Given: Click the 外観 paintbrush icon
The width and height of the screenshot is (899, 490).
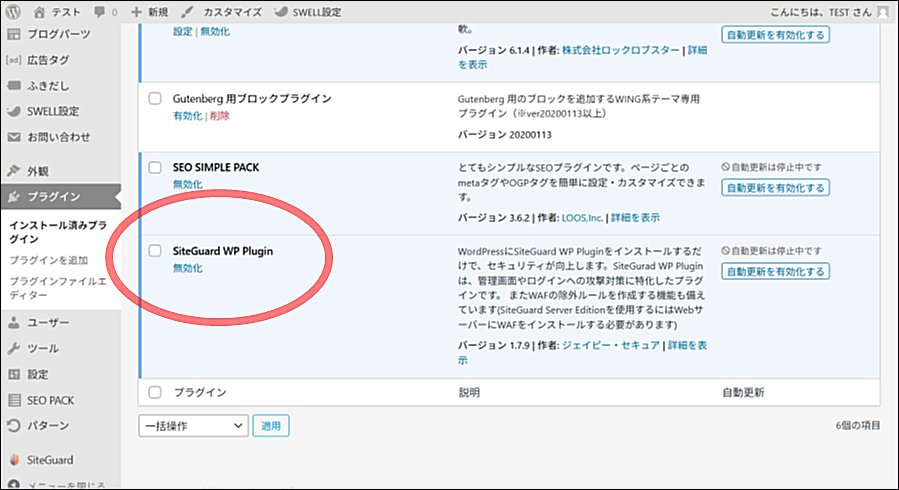Looking at the screenshot, I should [x=14, y=171].
